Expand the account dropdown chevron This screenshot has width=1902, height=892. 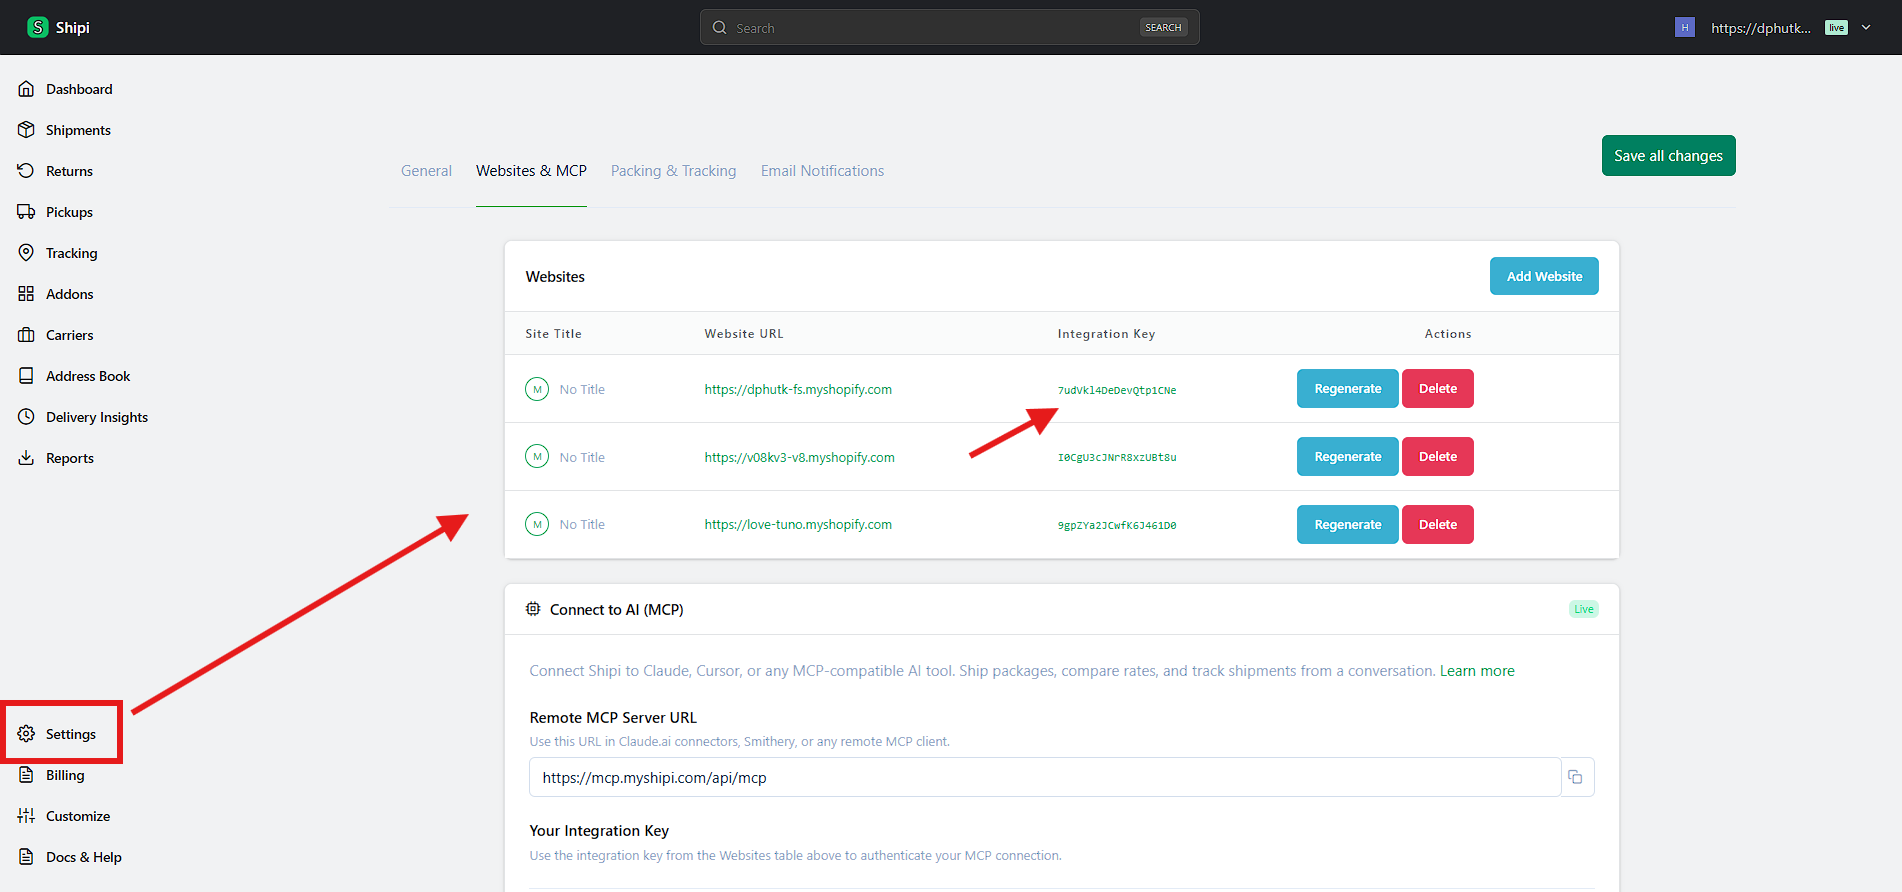[1866, 28]
